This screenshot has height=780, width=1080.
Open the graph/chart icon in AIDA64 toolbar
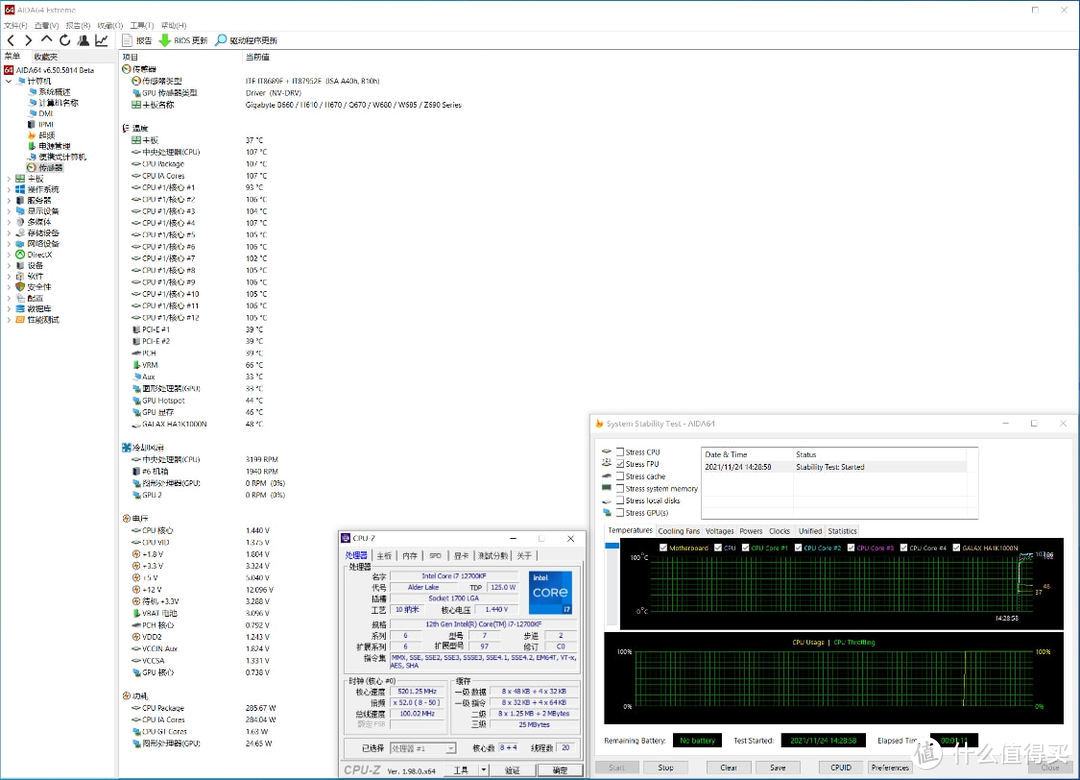[x=103, y=39]
